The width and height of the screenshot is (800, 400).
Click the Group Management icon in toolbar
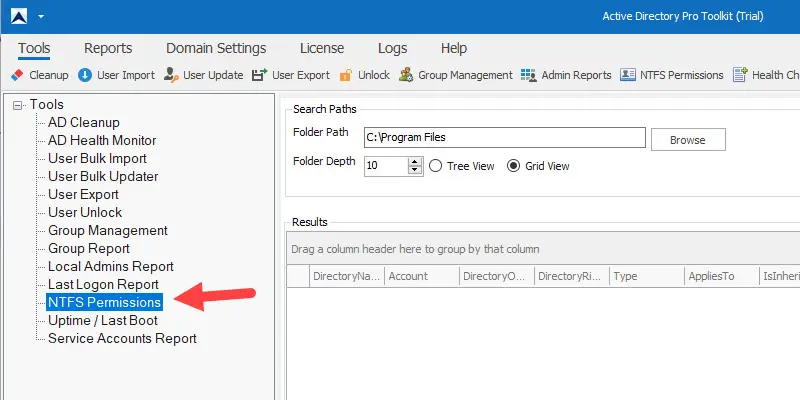(x=406, y=75)
